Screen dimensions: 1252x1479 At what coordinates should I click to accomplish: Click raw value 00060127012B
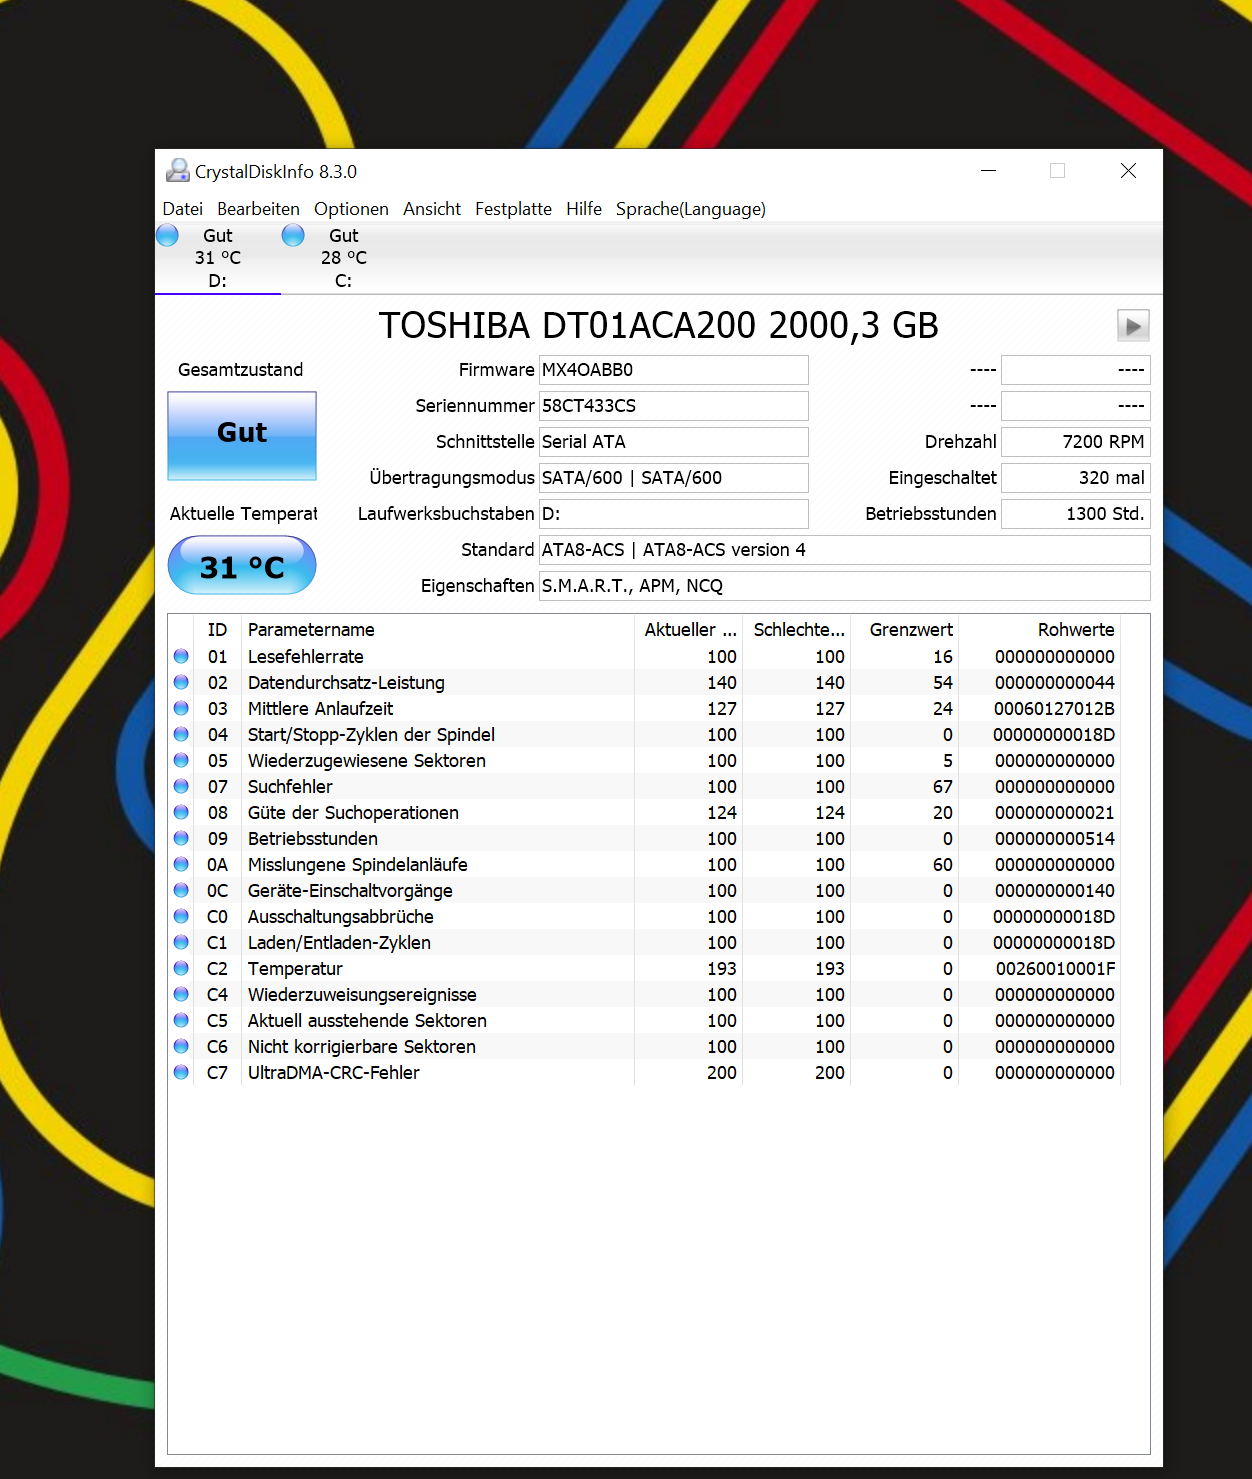[x=1054, y=709]
